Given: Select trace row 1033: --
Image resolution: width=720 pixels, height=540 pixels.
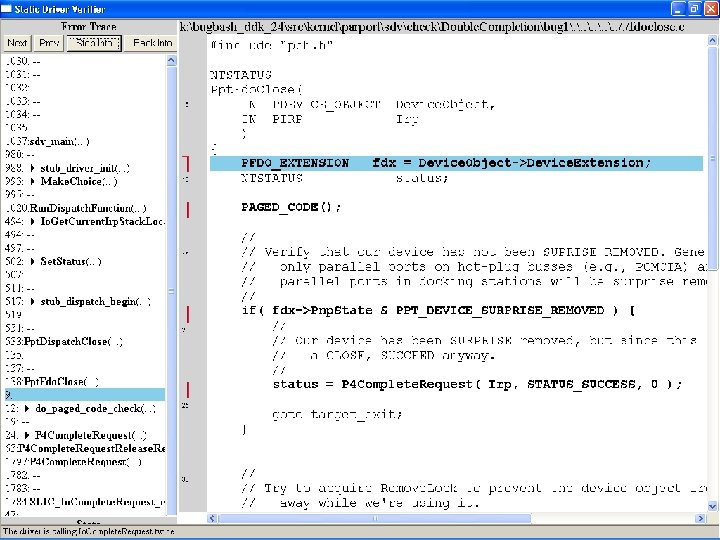Looking at the screenshot, I should pos(22,101).
